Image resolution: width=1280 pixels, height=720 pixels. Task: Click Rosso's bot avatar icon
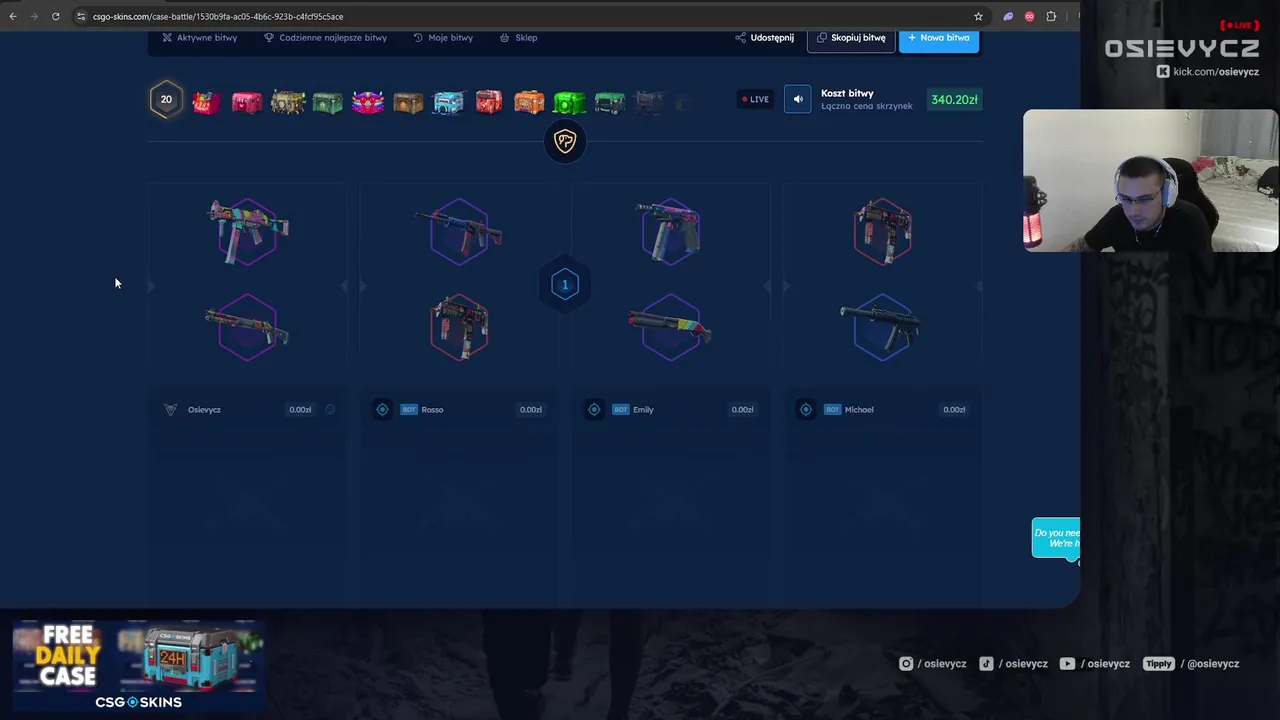pyautogui.click(x=382, y=409)
